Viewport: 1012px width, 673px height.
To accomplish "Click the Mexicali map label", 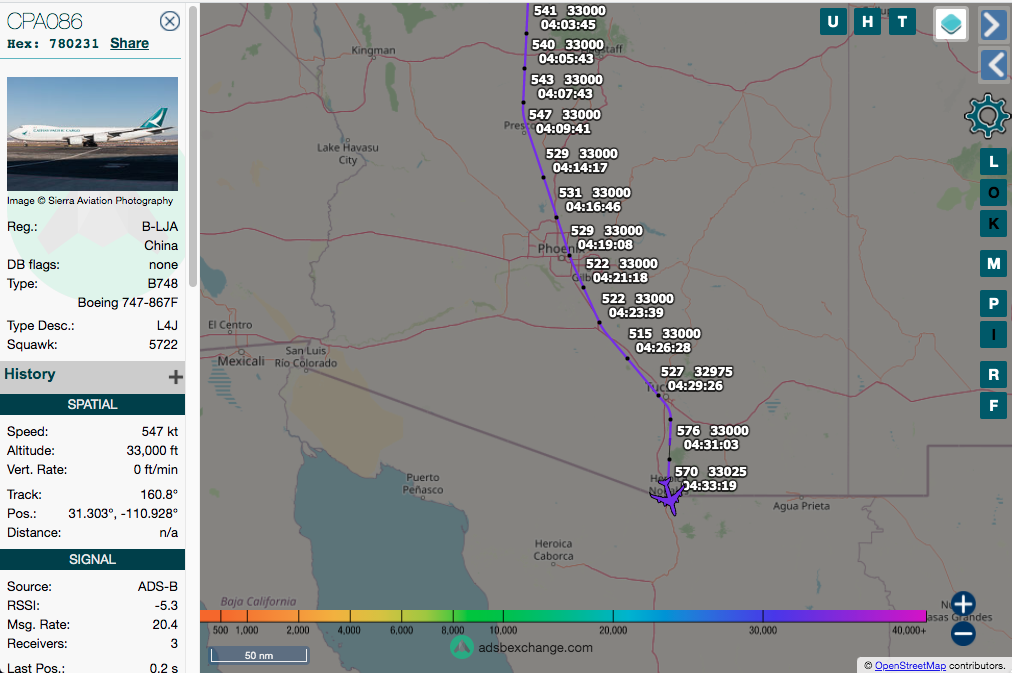I will pos(241,361).
